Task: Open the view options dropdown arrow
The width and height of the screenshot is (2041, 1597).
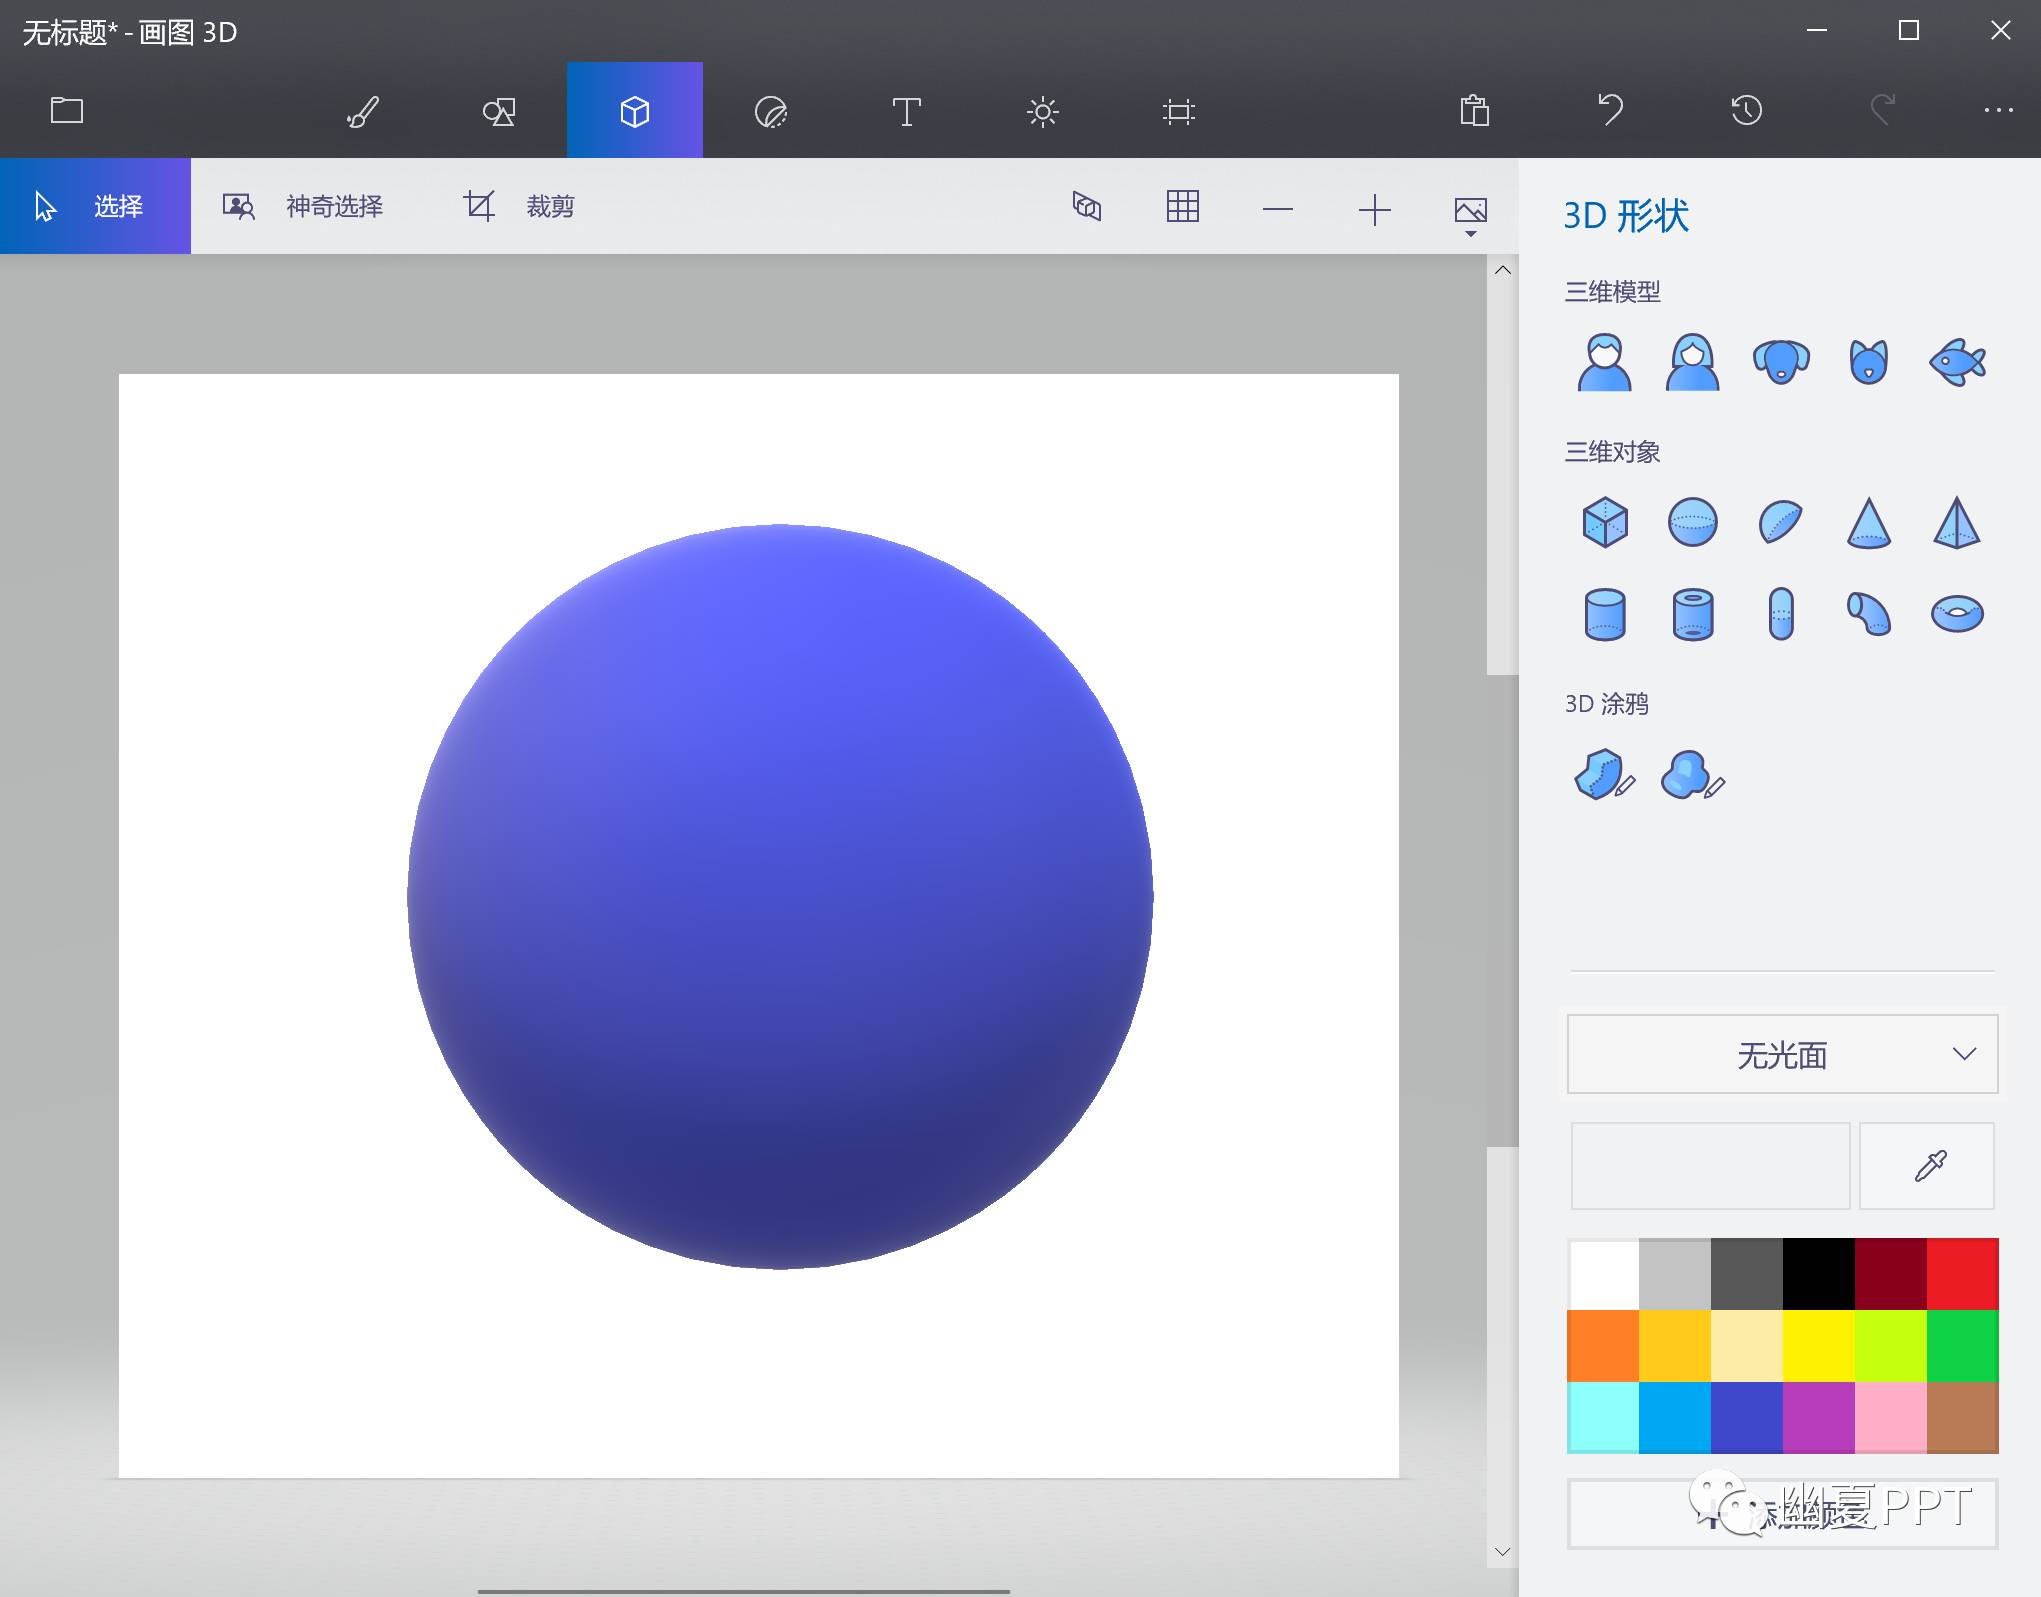Action: (x=1470, y=233)
